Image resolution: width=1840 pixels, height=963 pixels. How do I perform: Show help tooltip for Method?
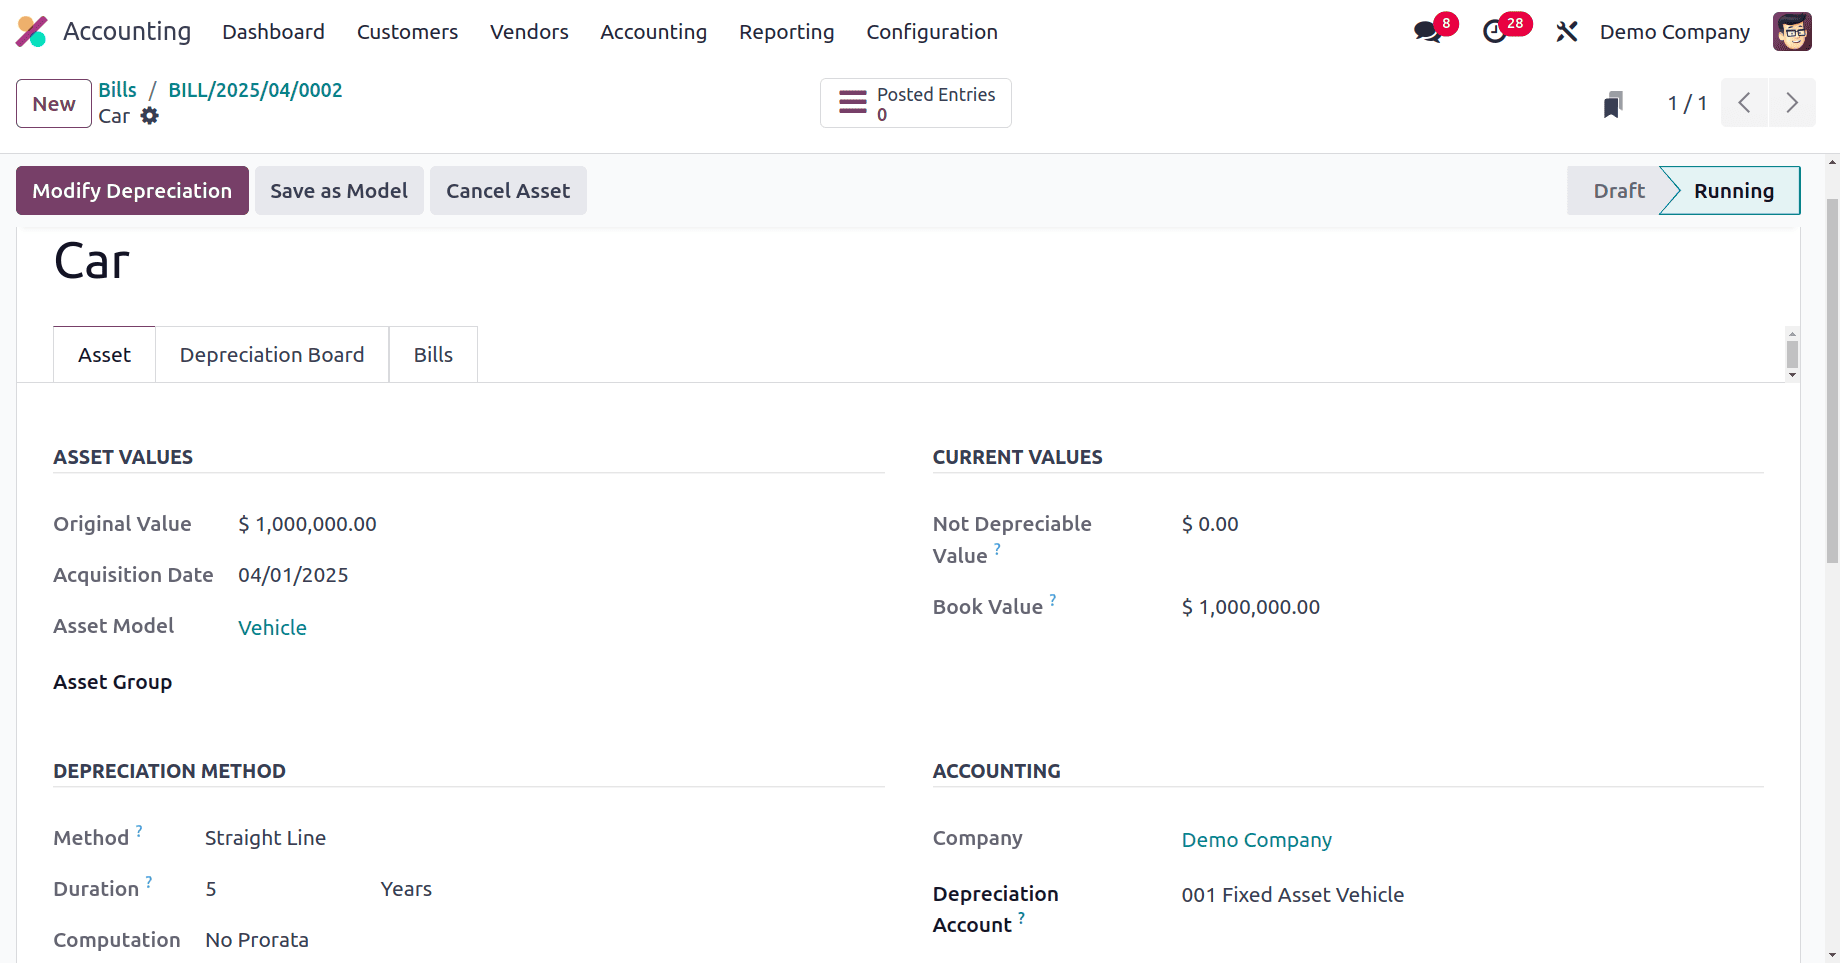click(139, 831)
